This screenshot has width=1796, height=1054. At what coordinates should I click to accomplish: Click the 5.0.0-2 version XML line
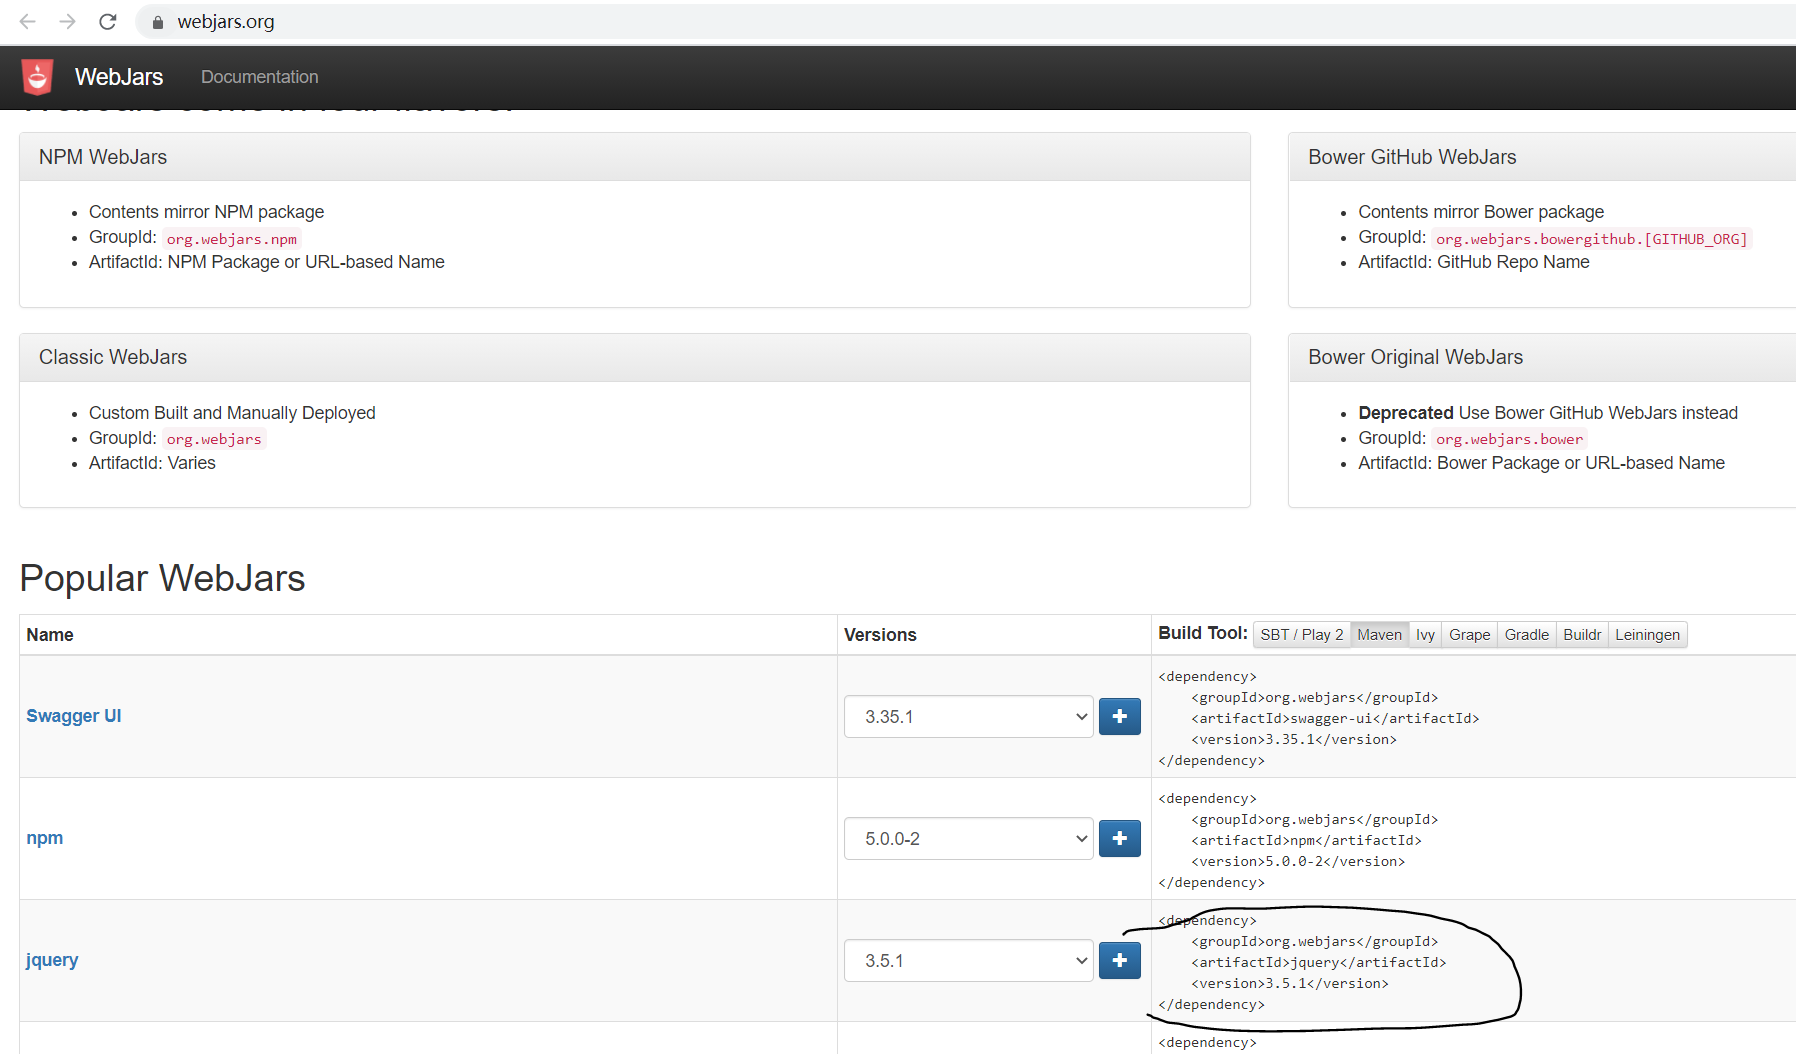pyautogui.click(x=1298, y=861)
